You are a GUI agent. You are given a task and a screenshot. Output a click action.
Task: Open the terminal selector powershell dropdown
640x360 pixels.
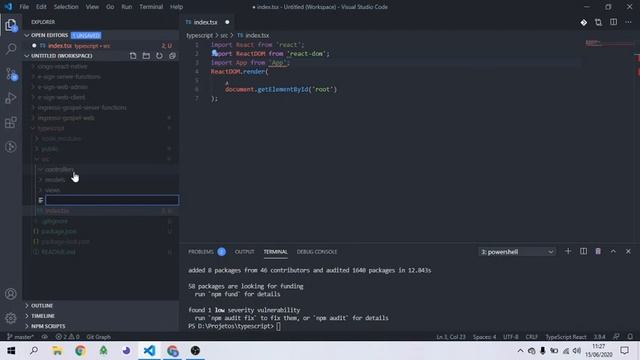[x=516, y=252]
